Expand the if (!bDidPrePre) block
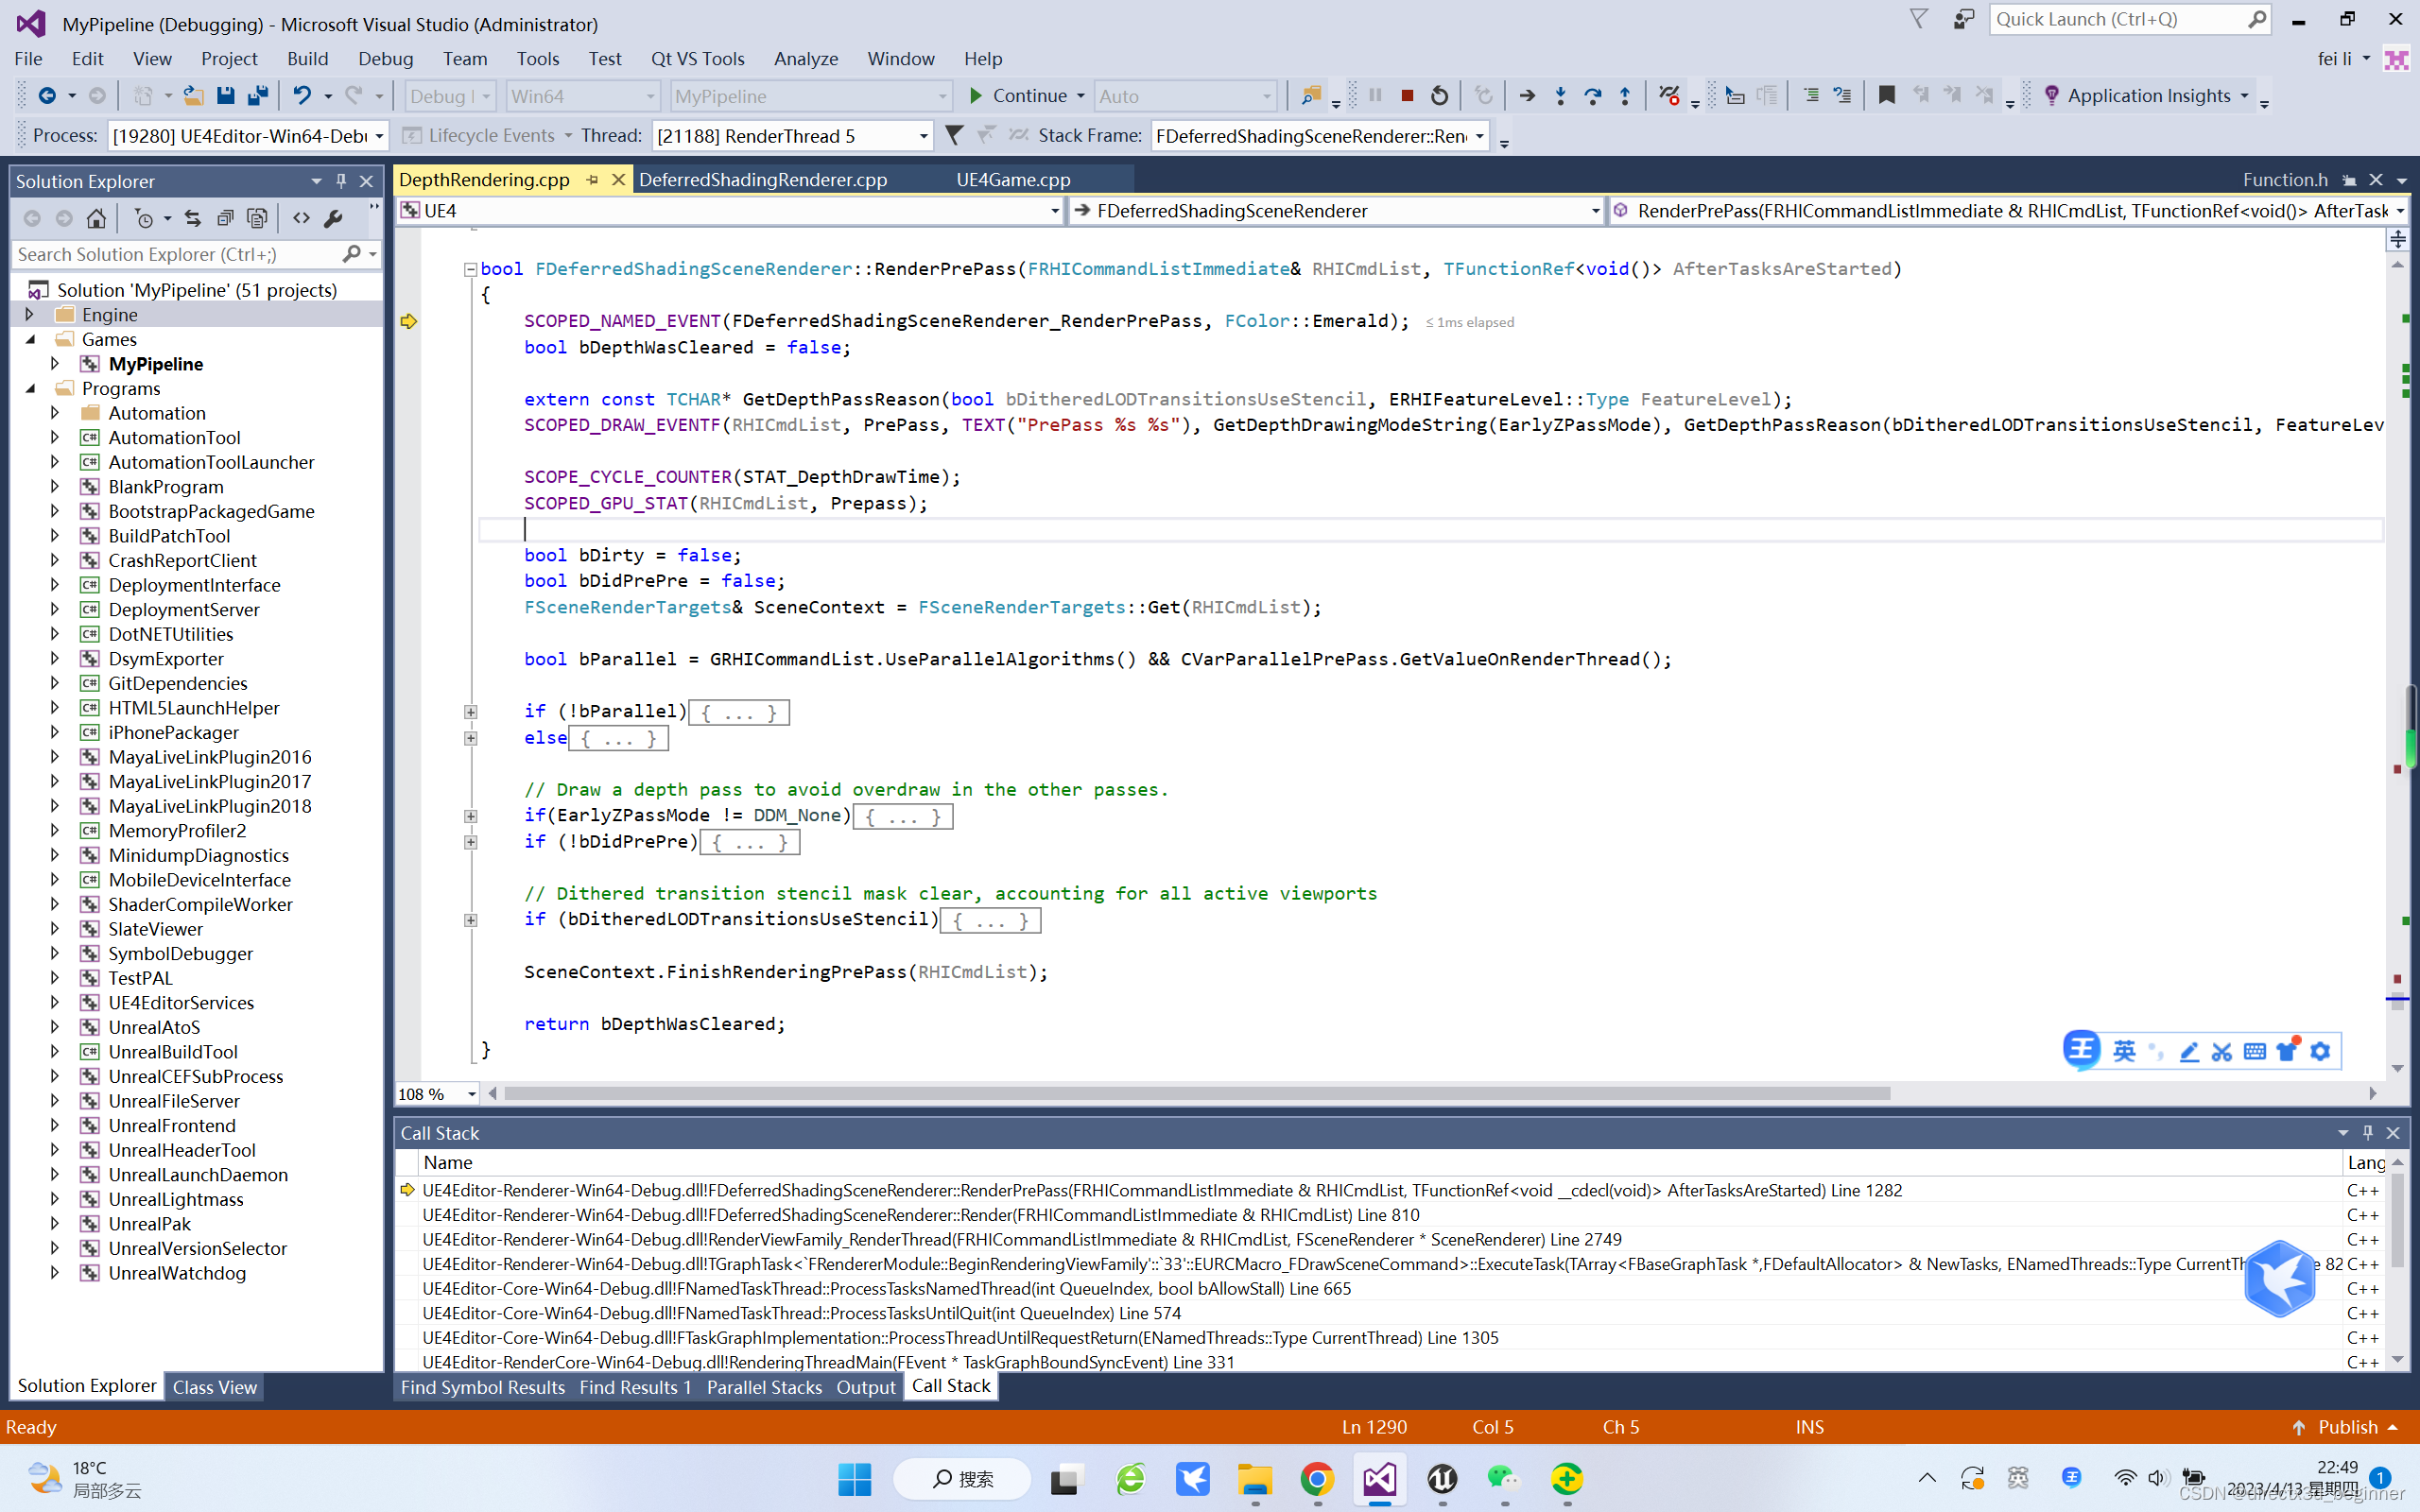This screenshot has height=1512, width=2420. pos(470,842)
